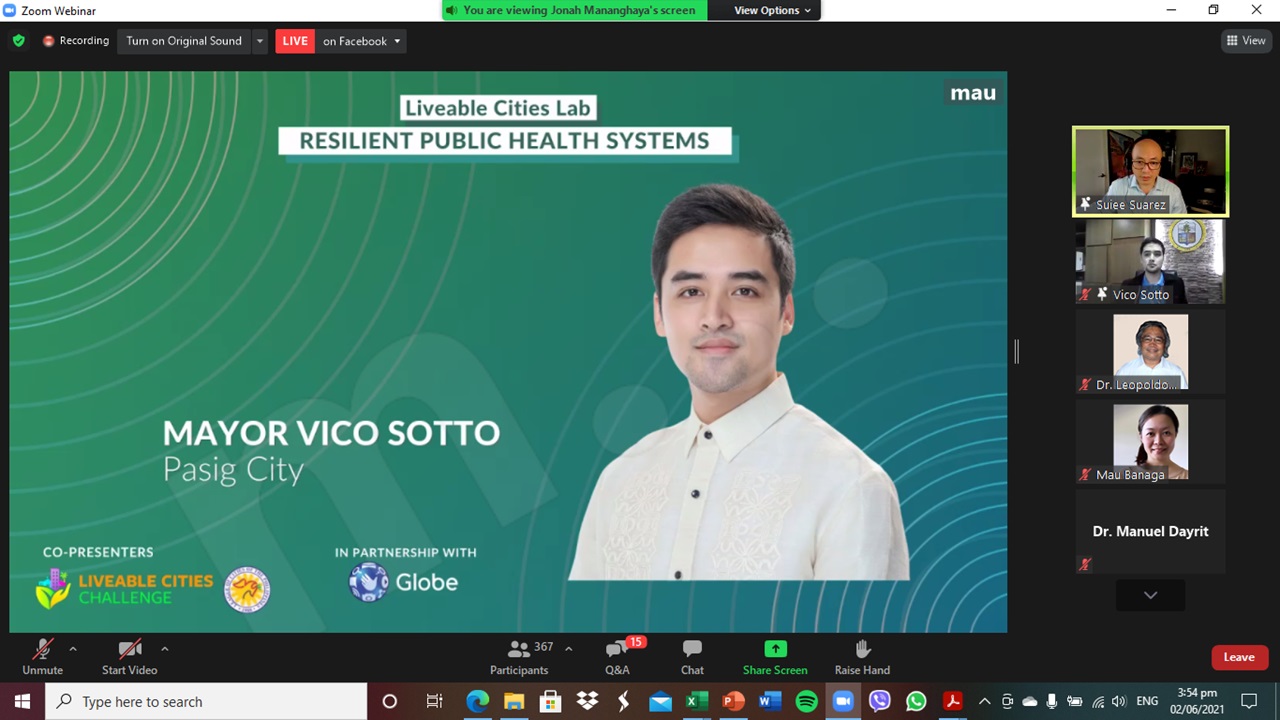
Task: Turn on Original Sound
Action: pos(184,41)
